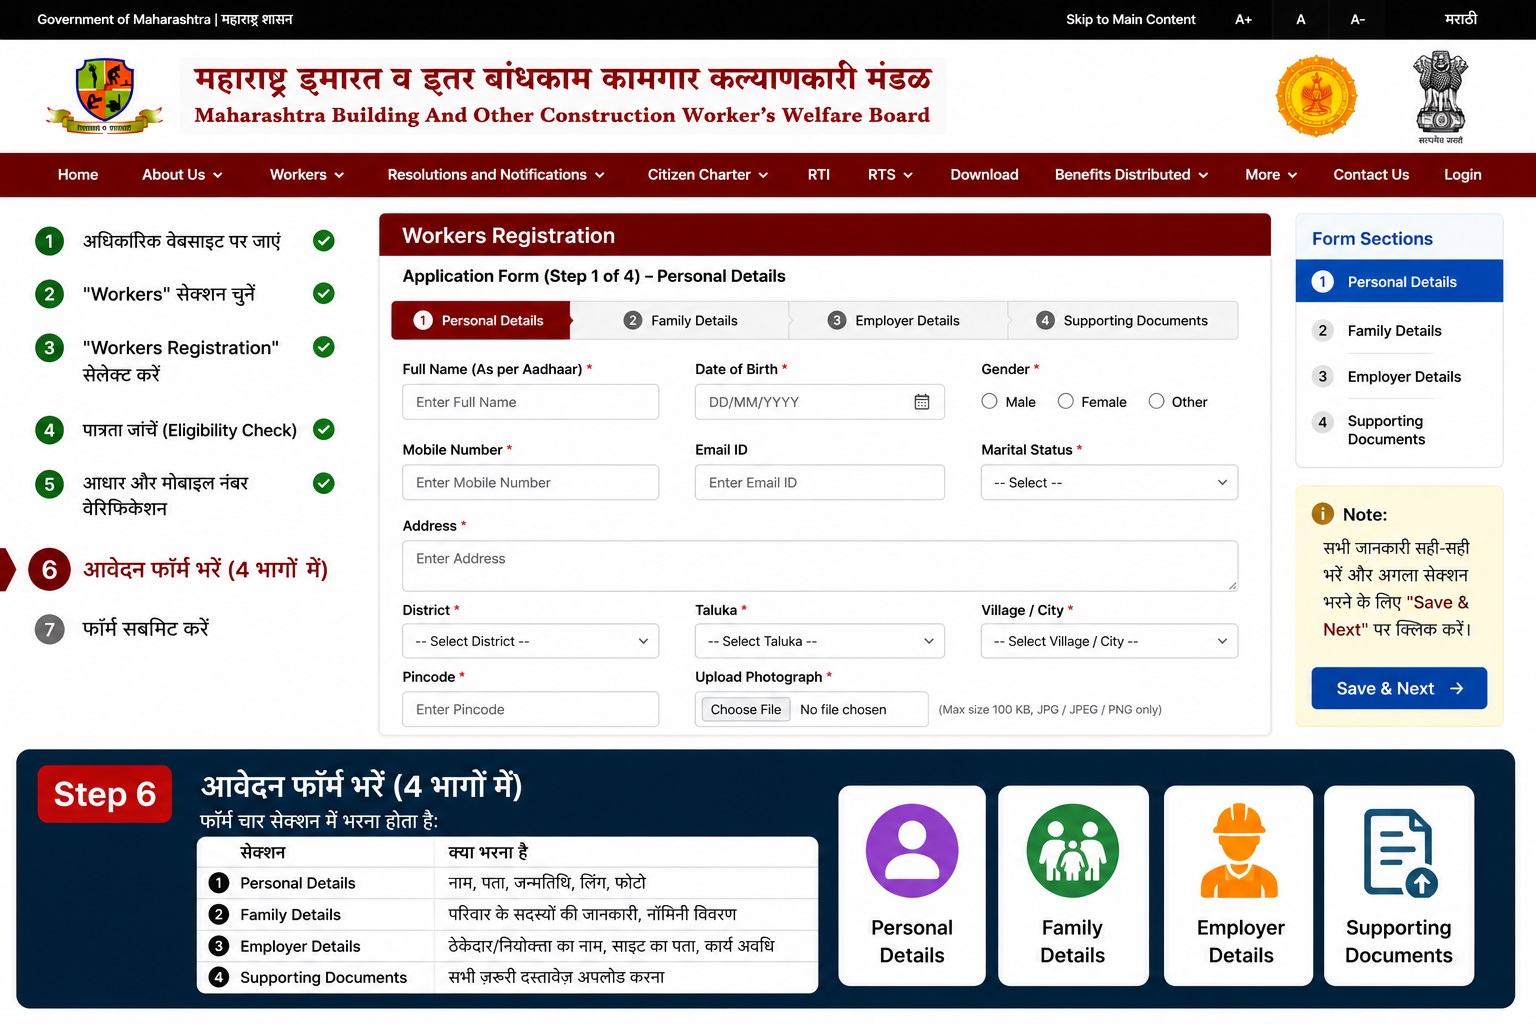
Task: Click the green check beside आधार और मोबाइल नंबर वेरिफिकेशन
Action: pos(324,484)
